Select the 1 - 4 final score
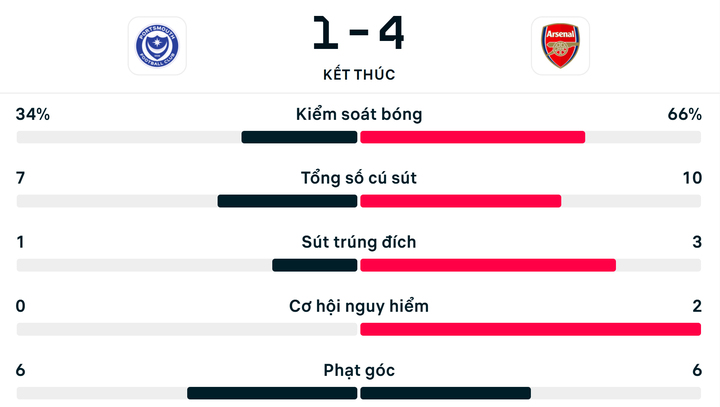Image resolution: width=720 pixels, height=407 pixels. click(358, 33)
